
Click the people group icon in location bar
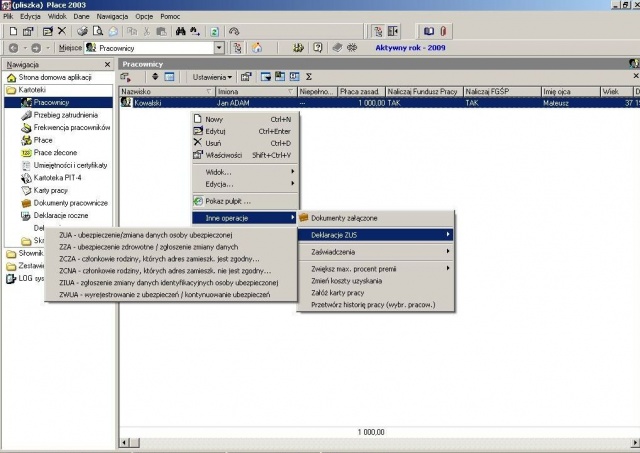(x=298, y=48)
